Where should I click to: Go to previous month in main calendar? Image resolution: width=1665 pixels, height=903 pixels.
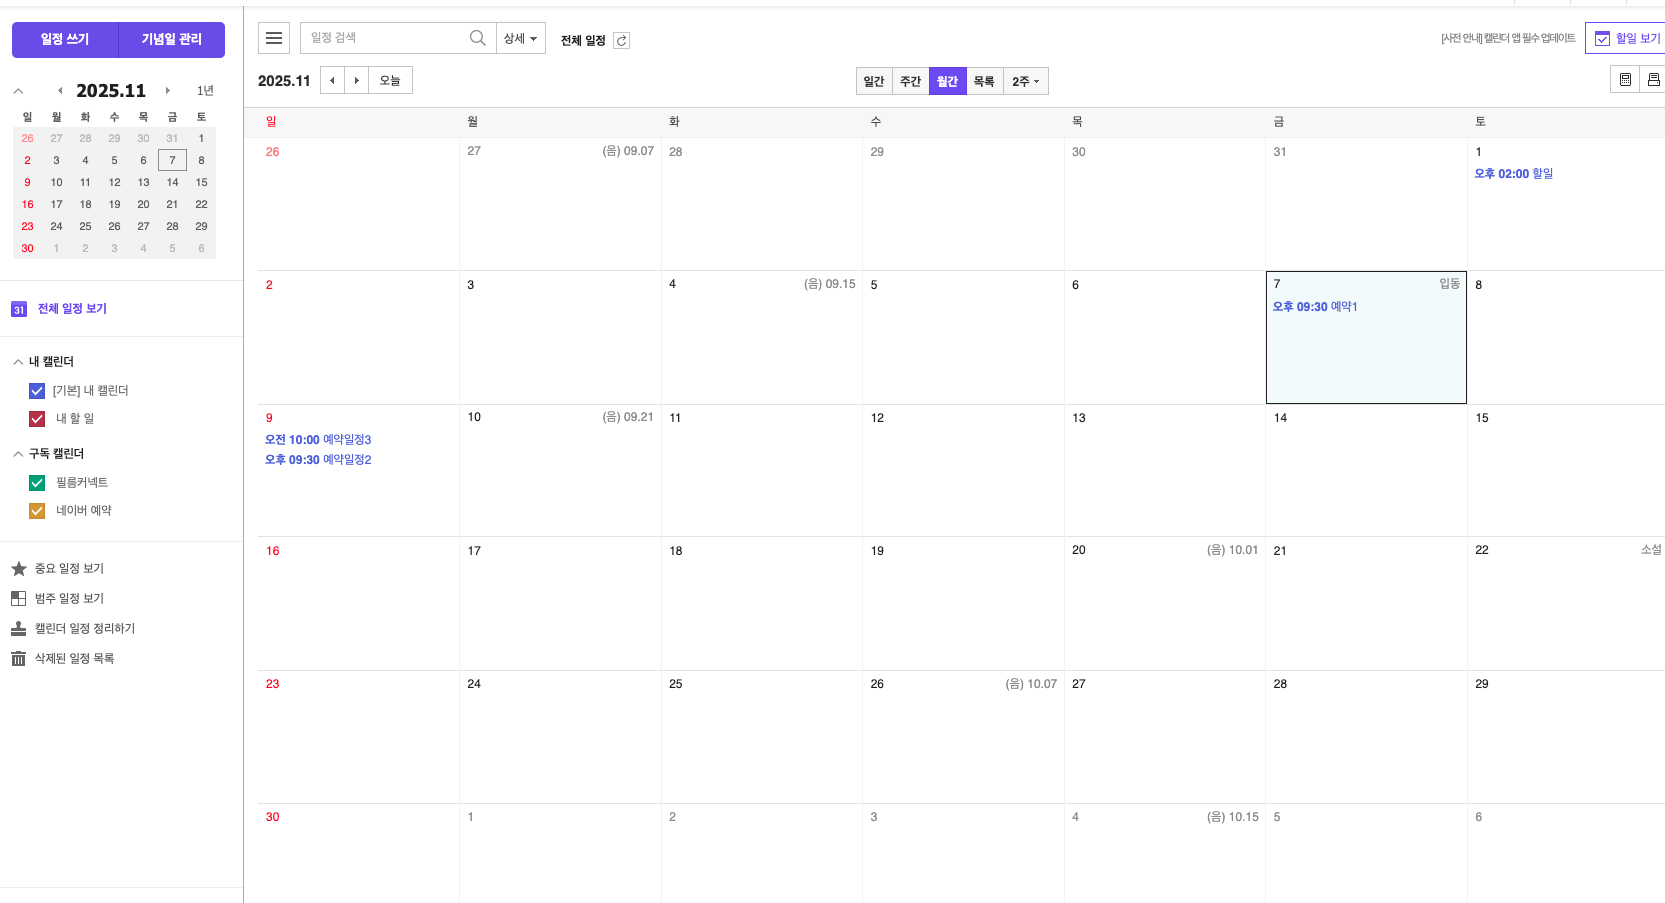pos(332,80)
